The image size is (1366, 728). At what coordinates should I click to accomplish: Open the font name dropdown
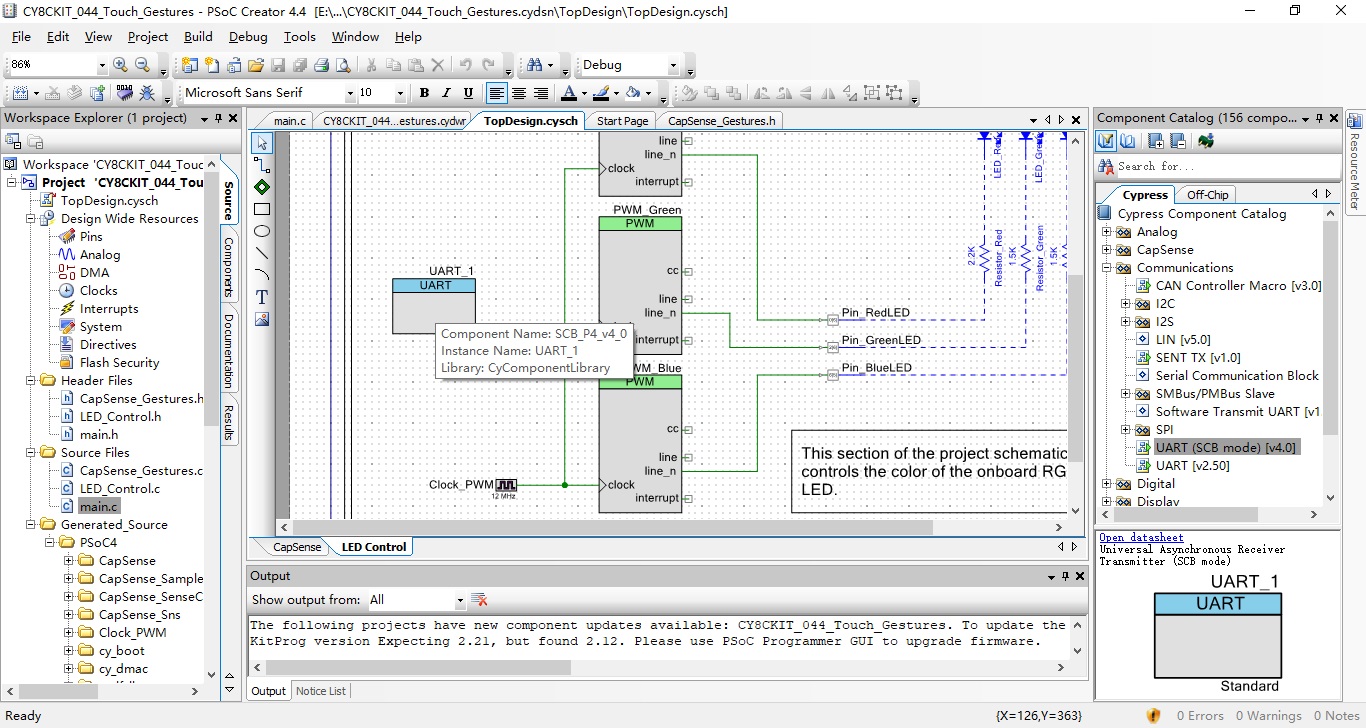coord(350,93)
